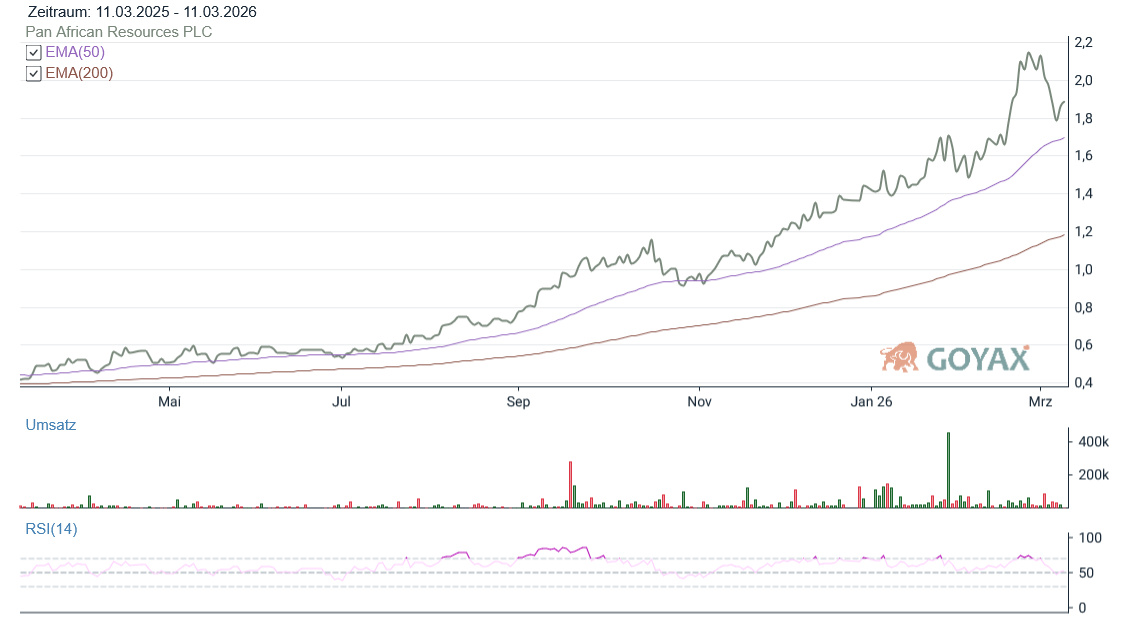Click the GOYAX watermark text
This screenshot has height=617, width=1140.
coord(978,359)
